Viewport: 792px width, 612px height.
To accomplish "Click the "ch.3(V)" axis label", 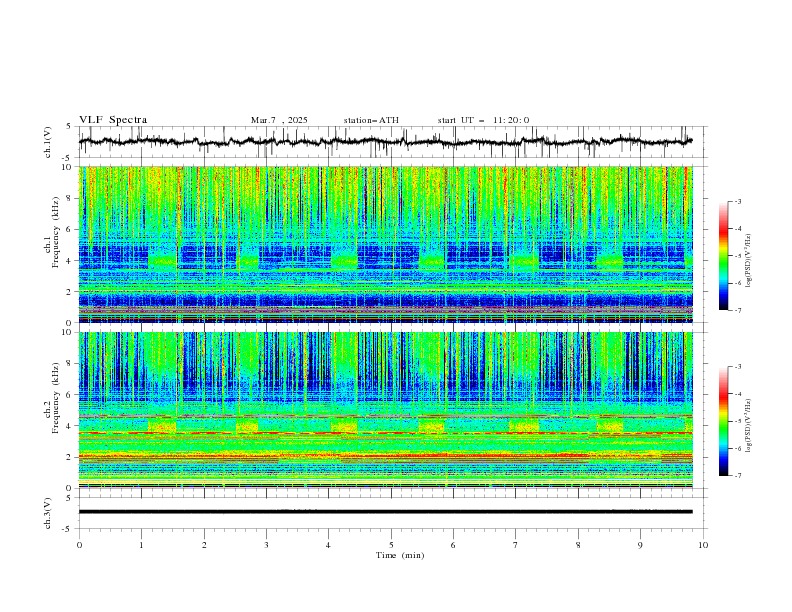I will point(48,513).
